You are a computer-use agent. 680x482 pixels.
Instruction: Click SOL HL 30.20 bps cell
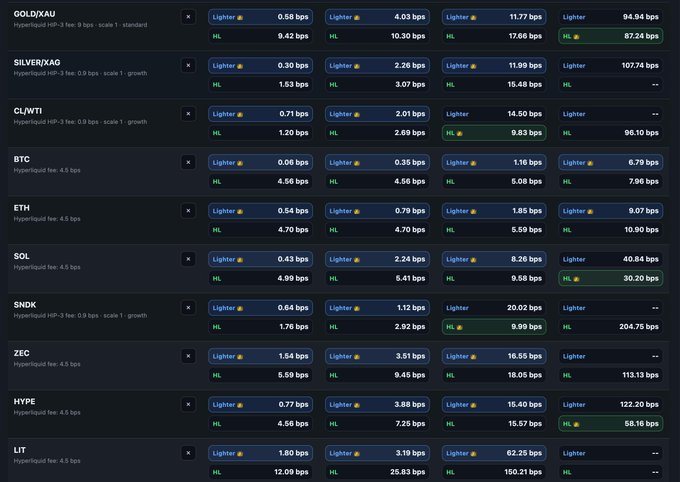pos(611,278)
